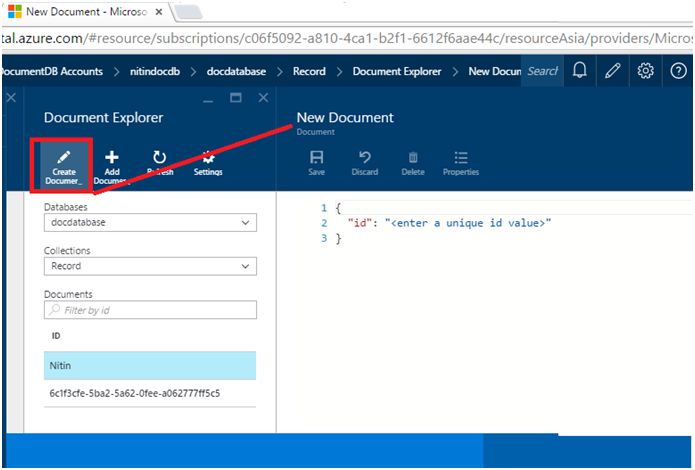Go to docdatabase breadcrumb

tap(236, 71)
